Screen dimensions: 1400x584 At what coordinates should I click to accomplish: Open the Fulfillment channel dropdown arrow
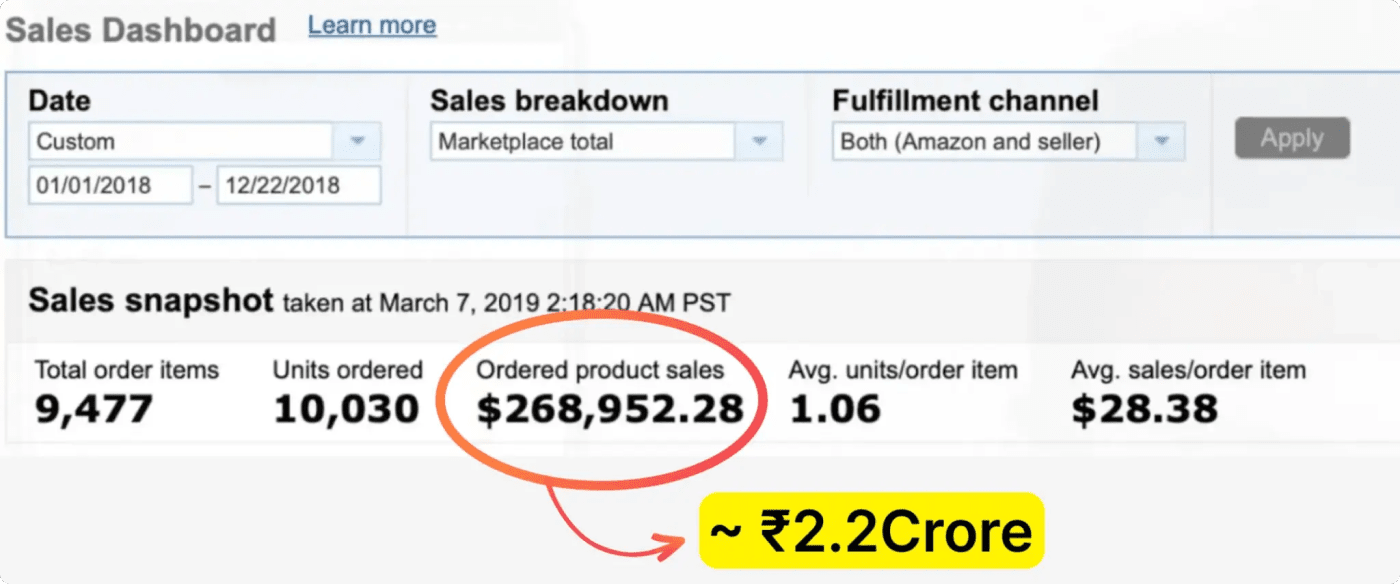click(1162, 141)
